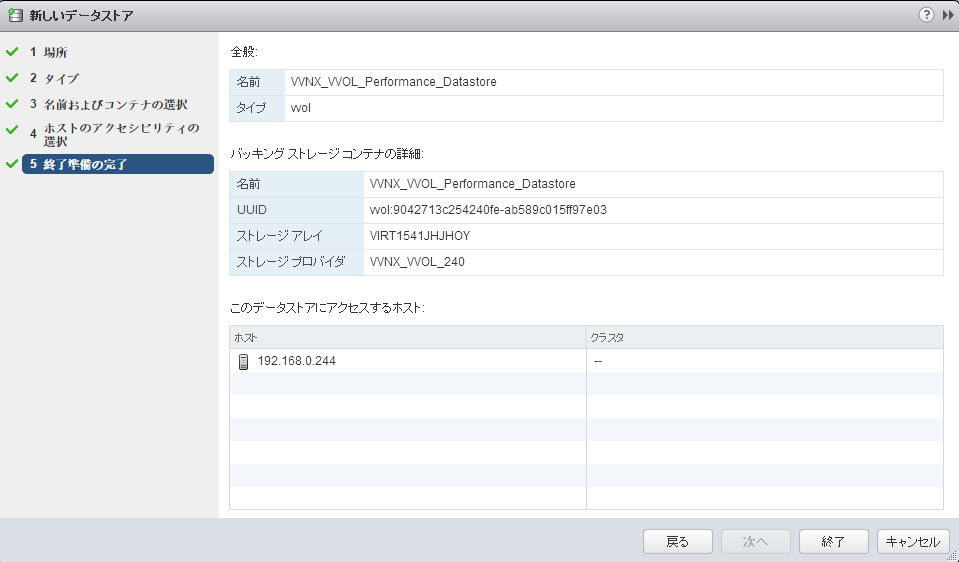Viewport: 959px width, 562px height.
Task: Select the 192.168.0.244 host row
Action: click(x=587, y=361)
